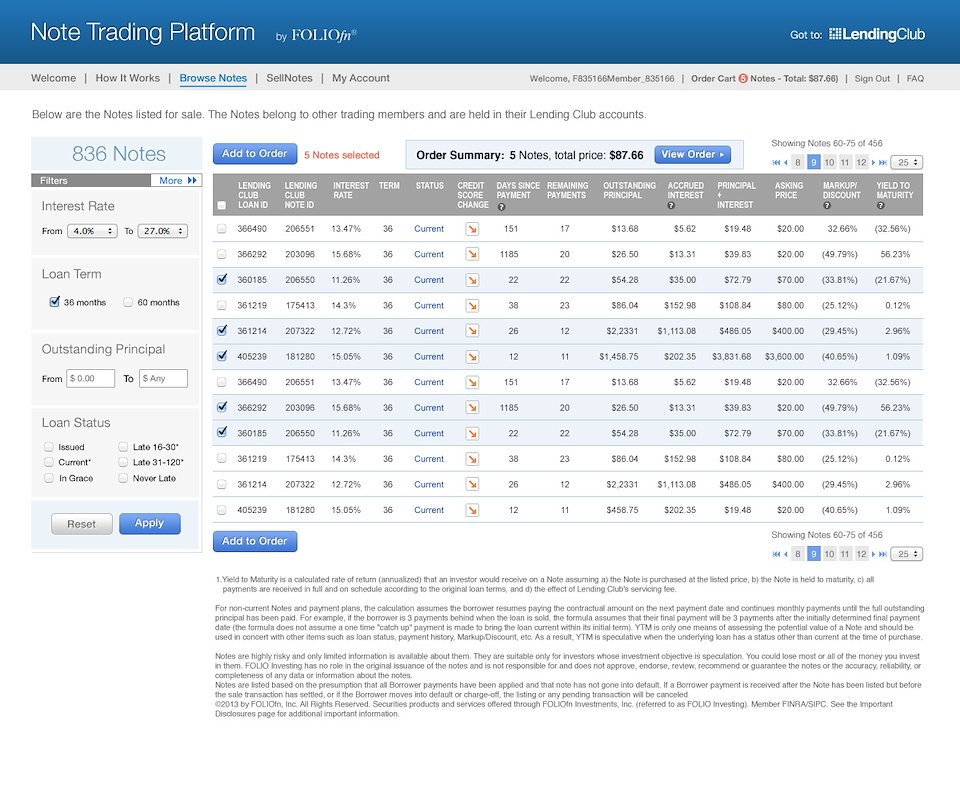Expand More filters in the Filters bar
Image resolution: width=960 pixels, height=796 pixels.
[178, 181]
